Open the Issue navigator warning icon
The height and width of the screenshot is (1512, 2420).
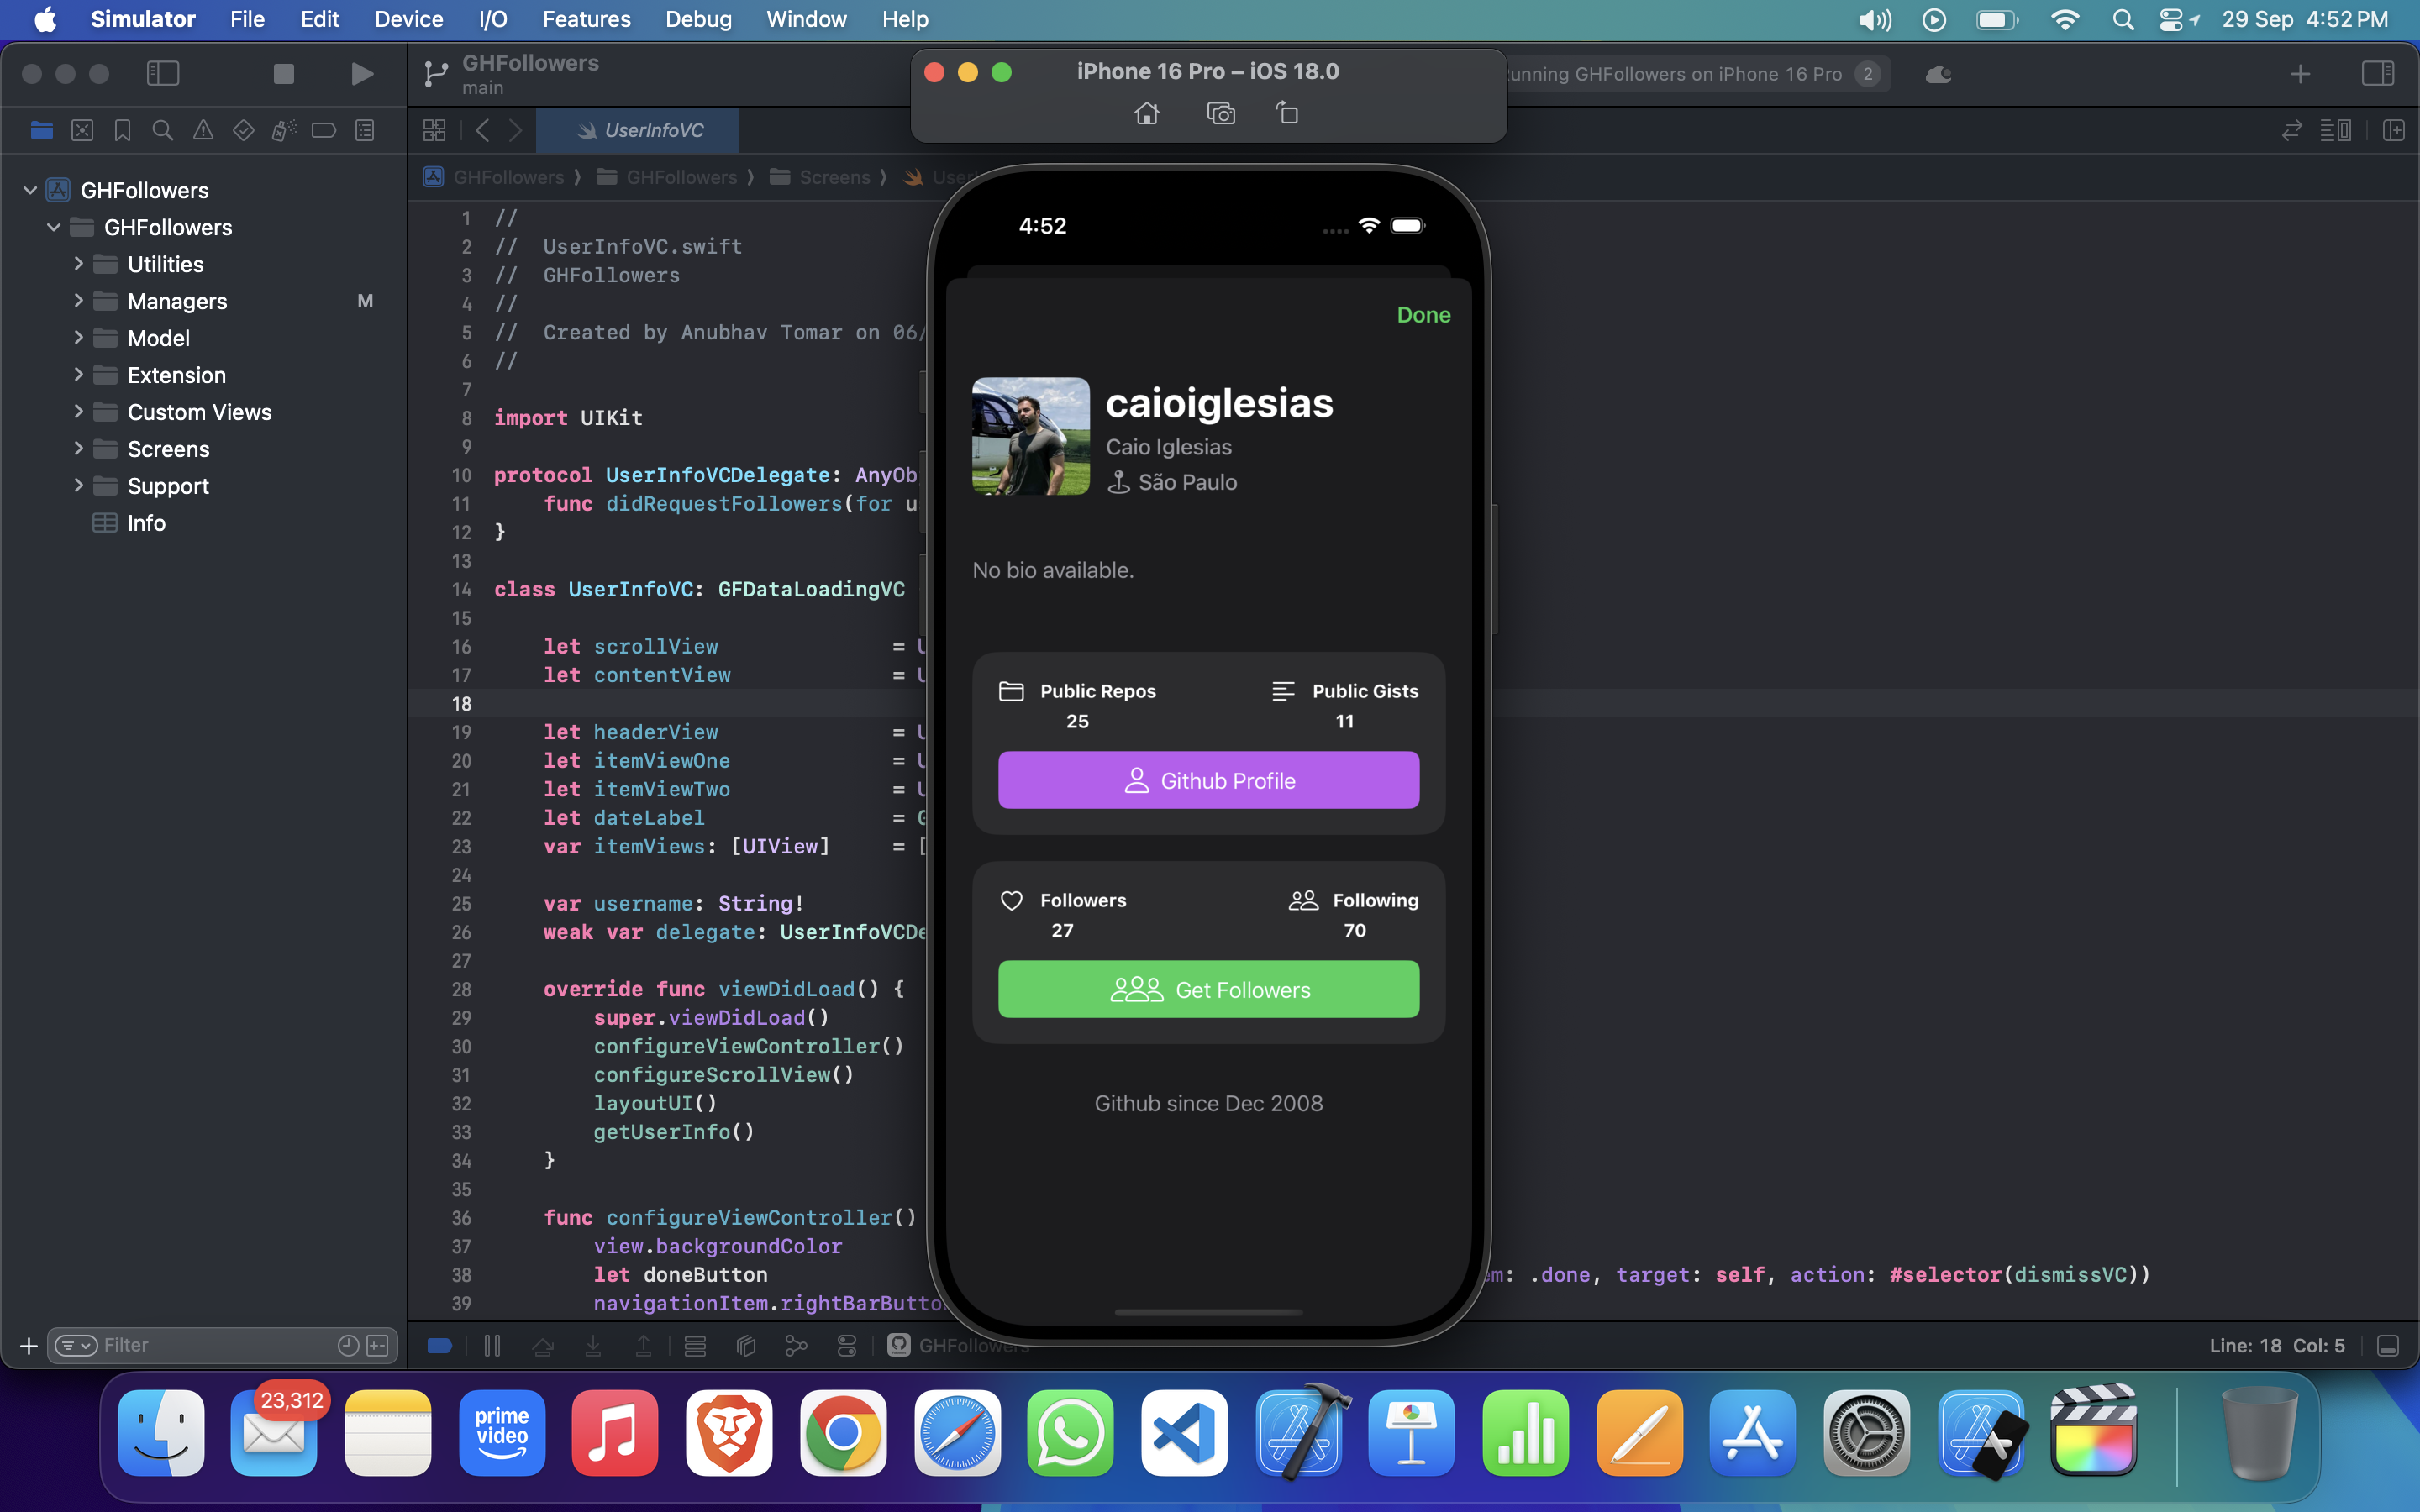pyautogui.click(x=203, y=131)
